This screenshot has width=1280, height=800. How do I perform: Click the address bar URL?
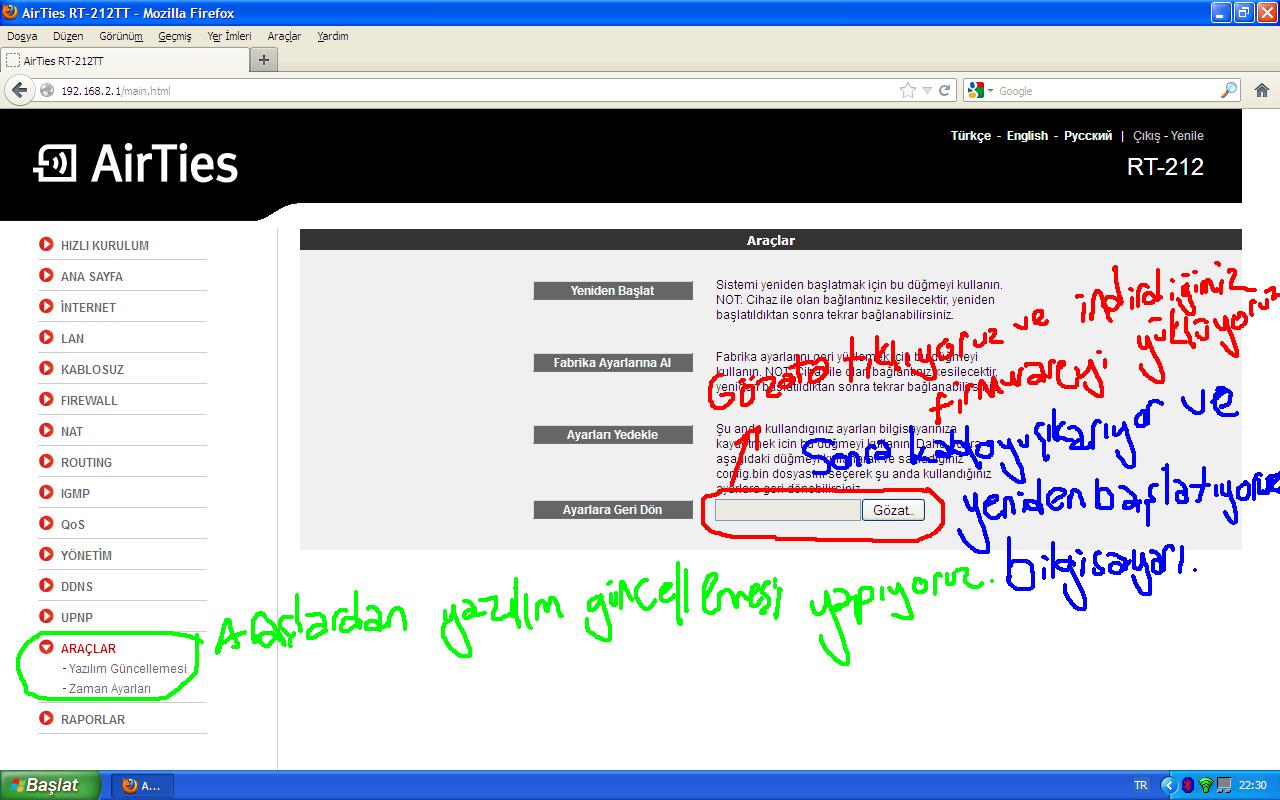(116, 91)
